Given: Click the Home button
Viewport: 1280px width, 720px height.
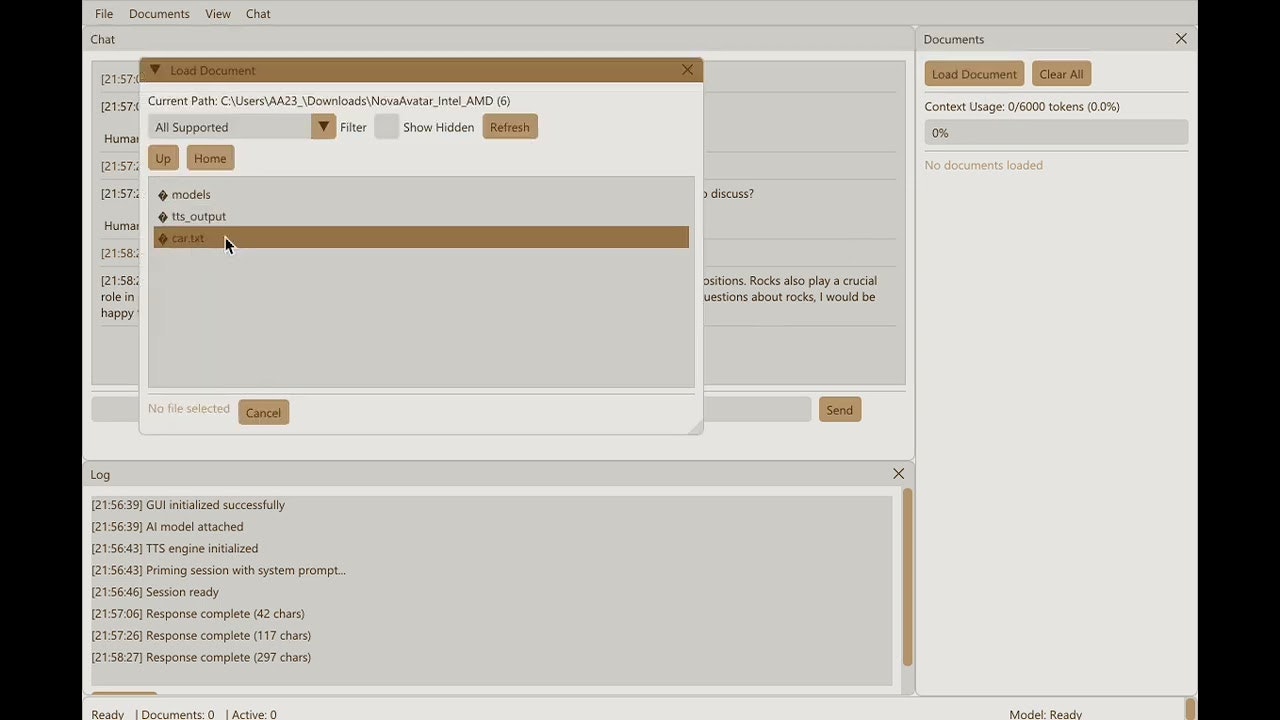Looking at the screenshot, I should tap(210, 158).
